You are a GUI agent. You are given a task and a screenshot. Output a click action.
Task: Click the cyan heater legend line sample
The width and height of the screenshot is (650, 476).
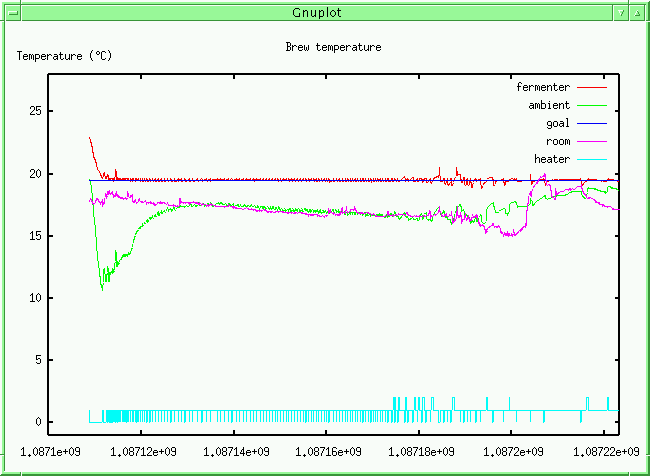592,160
